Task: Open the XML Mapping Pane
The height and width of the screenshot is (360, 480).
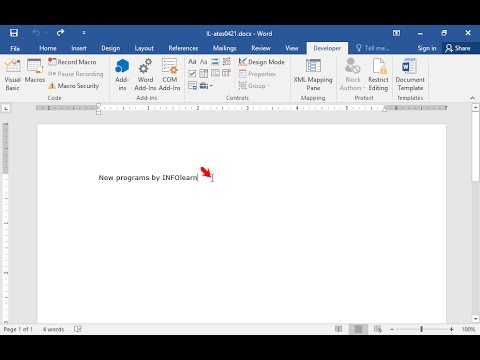Action: [313, 75]
